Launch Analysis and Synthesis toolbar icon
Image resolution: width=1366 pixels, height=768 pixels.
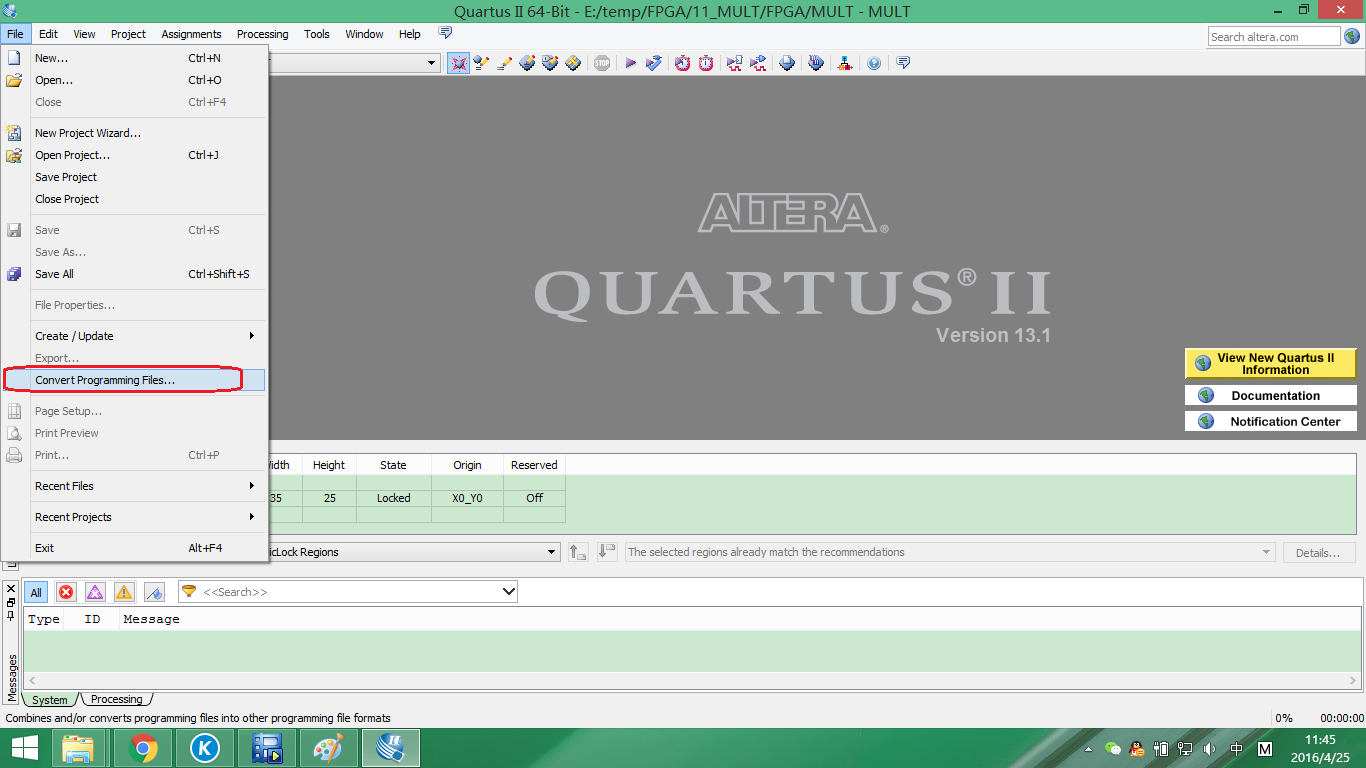[655, 62]
